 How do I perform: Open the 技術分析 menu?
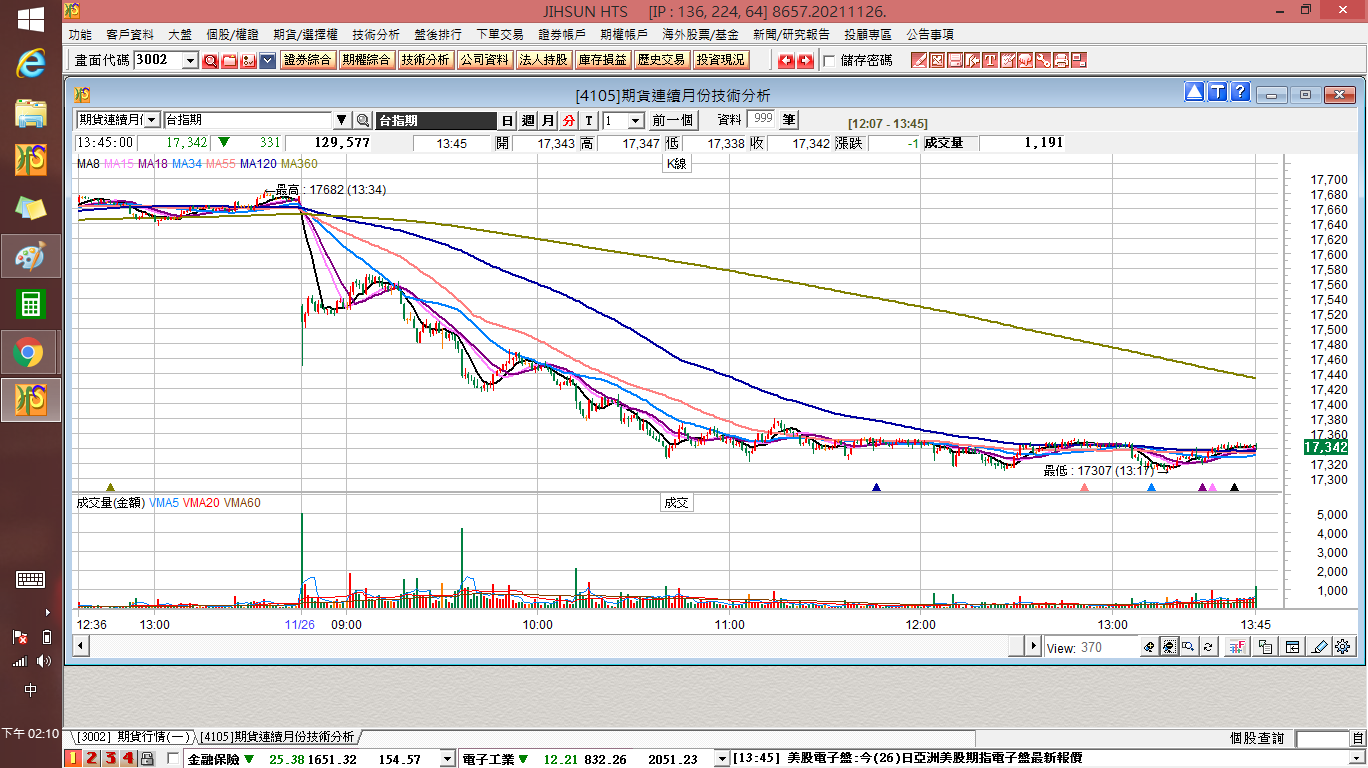coord(376,35)
